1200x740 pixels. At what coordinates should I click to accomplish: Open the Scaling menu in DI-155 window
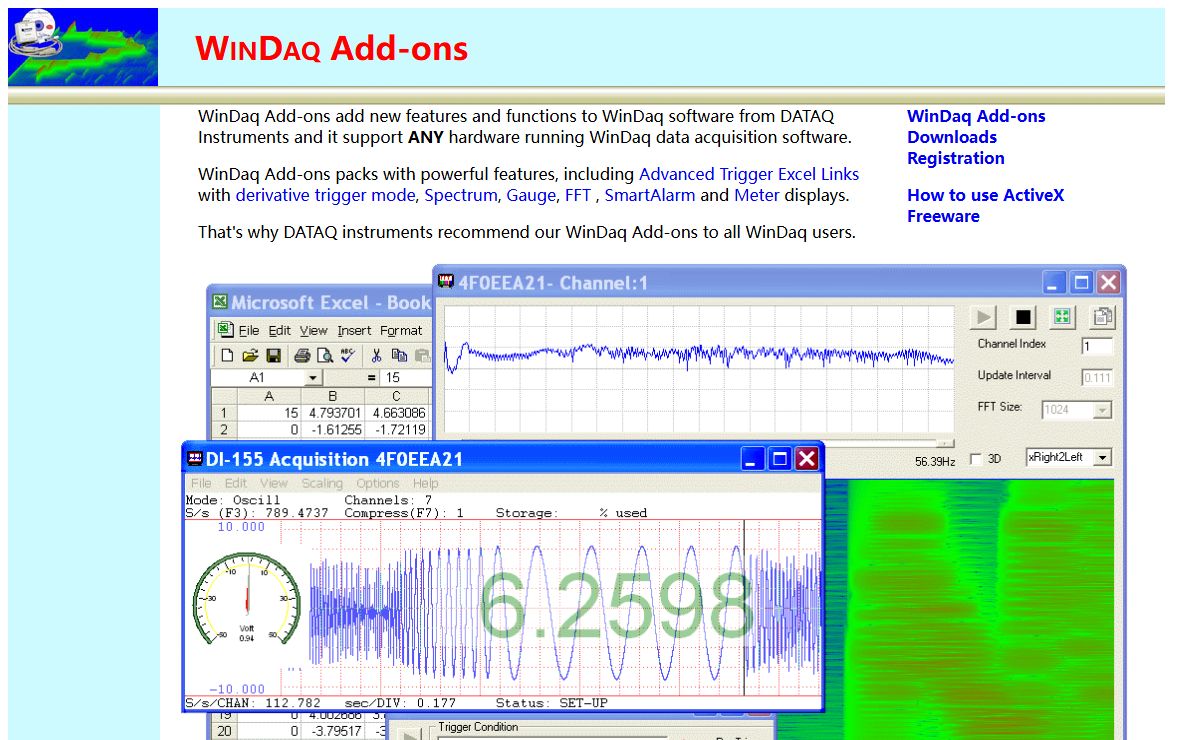pos(322,483)
